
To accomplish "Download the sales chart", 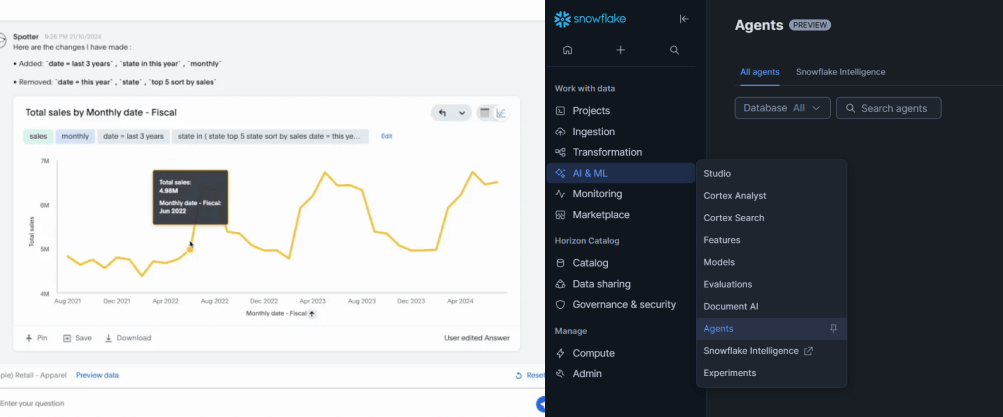I will point(127,338).
